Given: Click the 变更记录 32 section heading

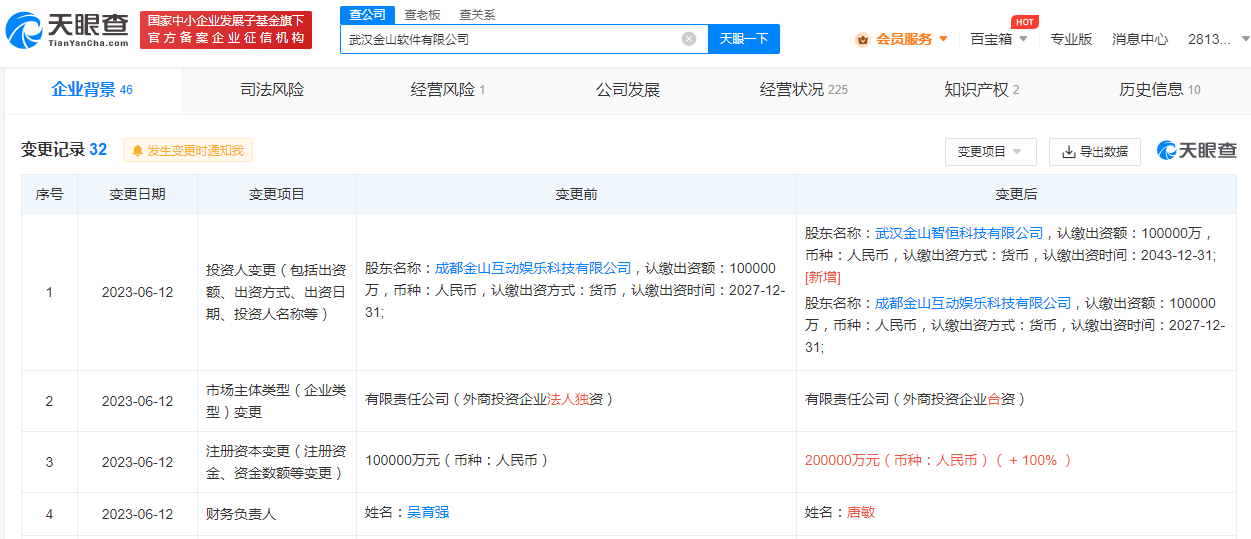Looking at the screenshot, I should (64, 150).
